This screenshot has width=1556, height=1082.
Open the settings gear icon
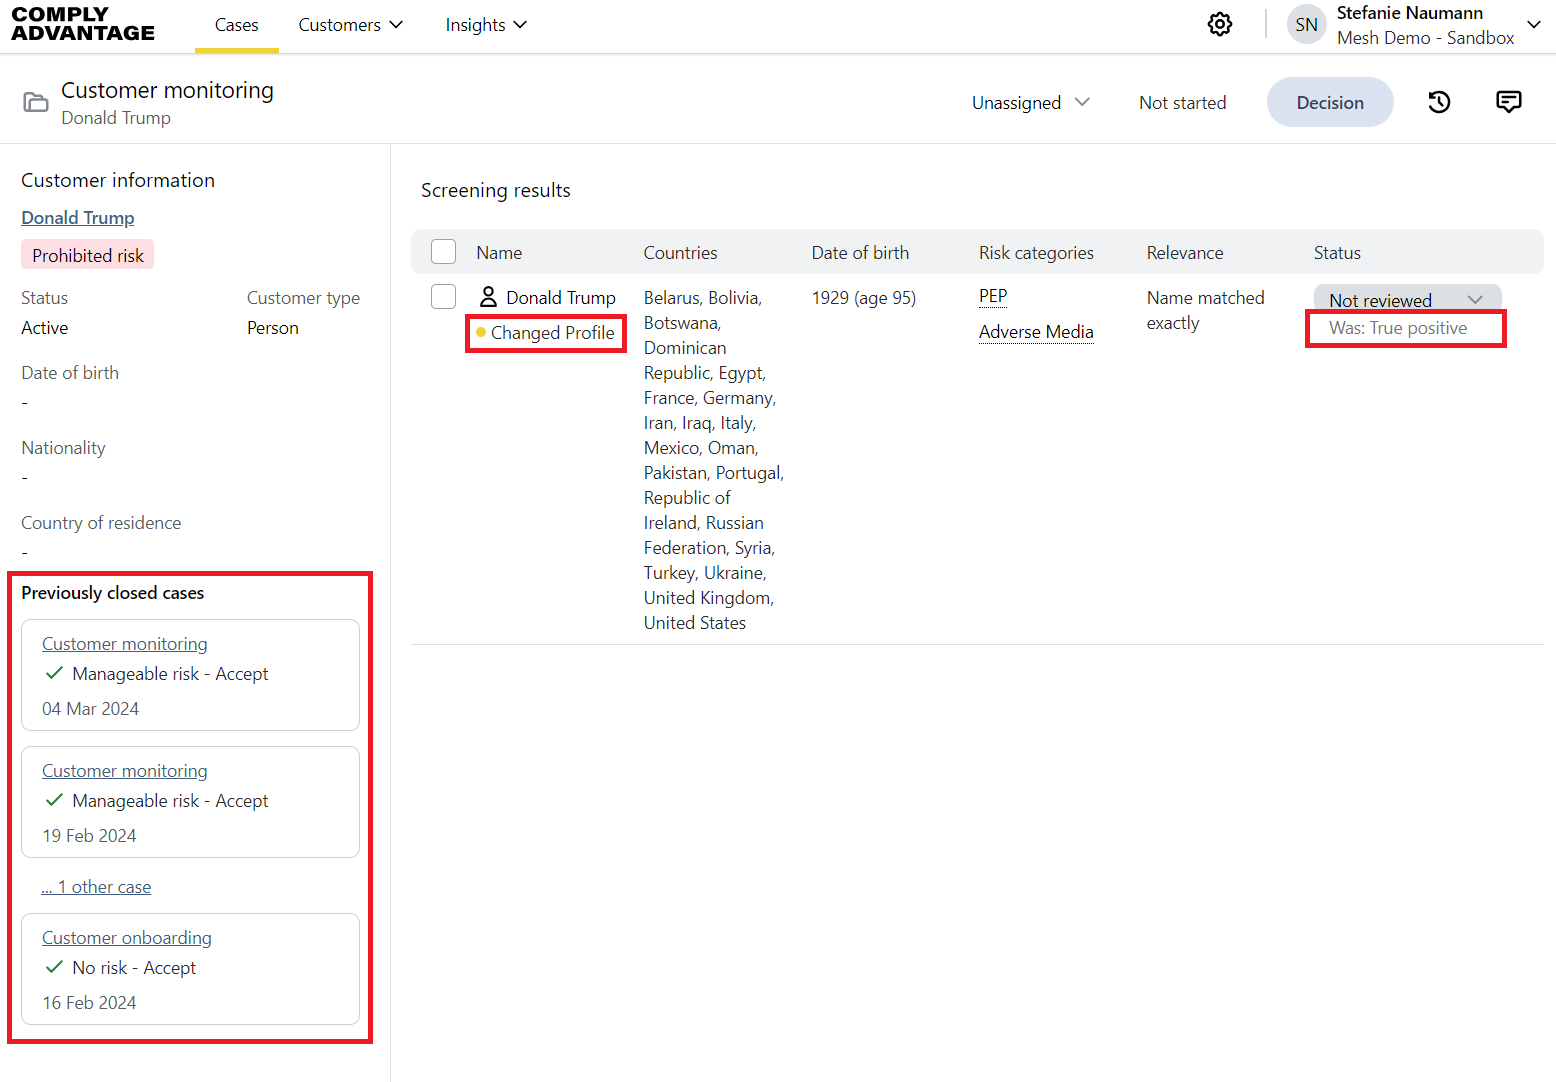[x=1219, y=25]
